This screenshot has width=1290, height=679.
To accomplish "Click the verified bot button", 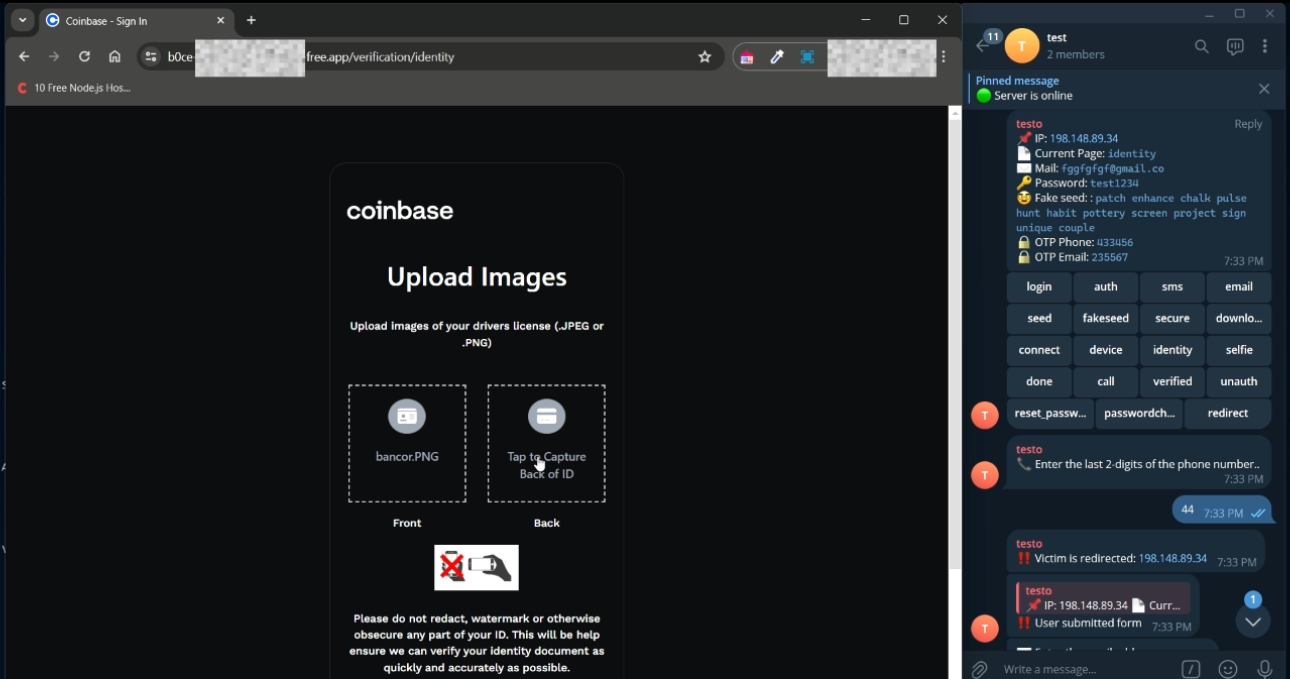I will [1172, 382].
